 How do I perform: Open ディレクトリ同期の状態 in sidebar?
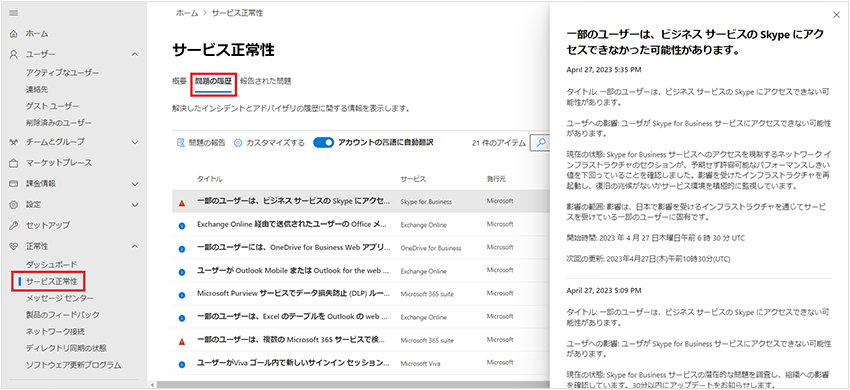66,348
